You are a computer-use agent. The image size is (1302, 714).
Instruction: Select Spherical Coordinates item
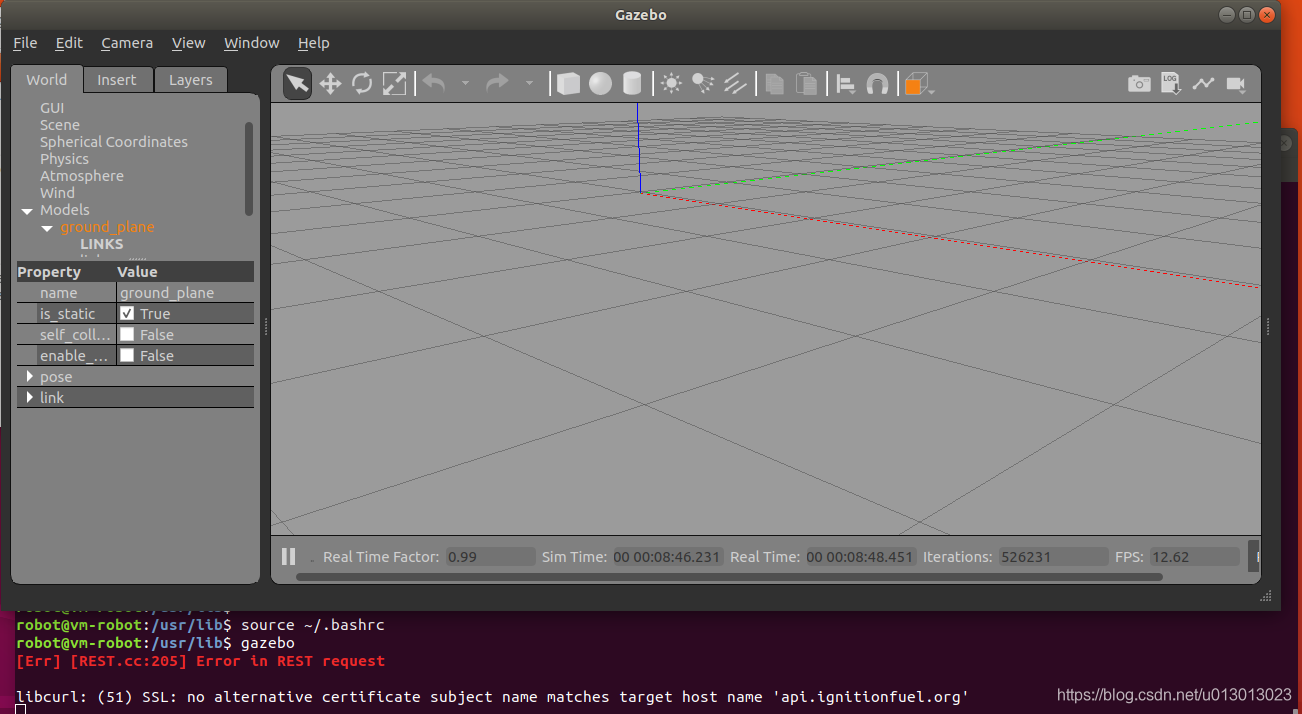click(x=114, y=142)
